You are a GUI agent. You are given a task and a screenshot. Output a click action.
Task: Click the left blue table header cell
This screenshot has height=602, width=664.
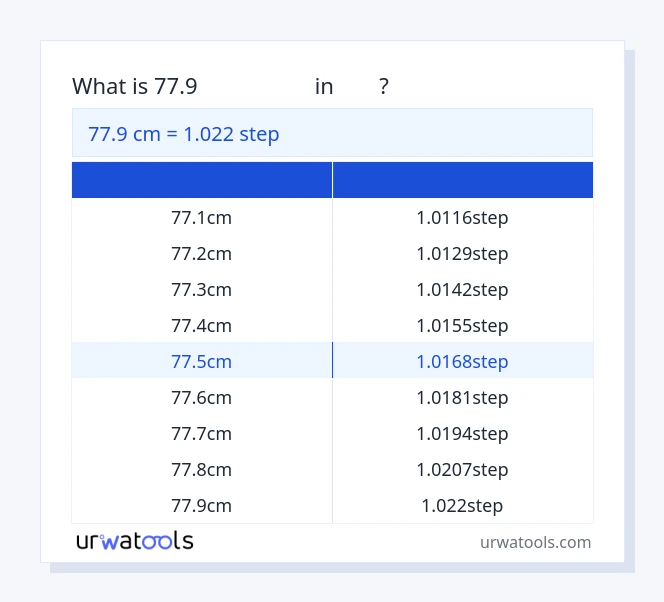pos(202,180)
